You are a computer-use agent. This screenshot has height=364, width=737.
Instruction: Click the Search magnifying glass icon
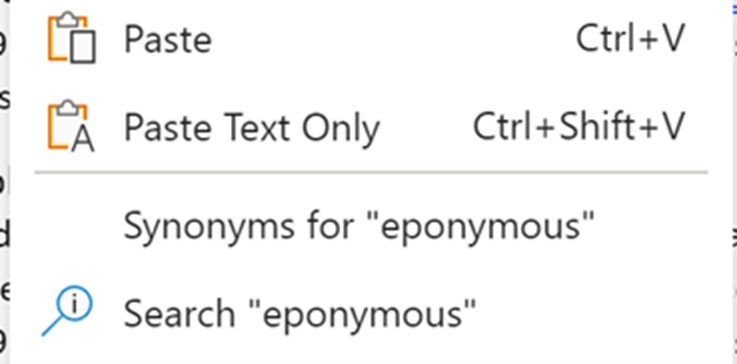[67, 310]
